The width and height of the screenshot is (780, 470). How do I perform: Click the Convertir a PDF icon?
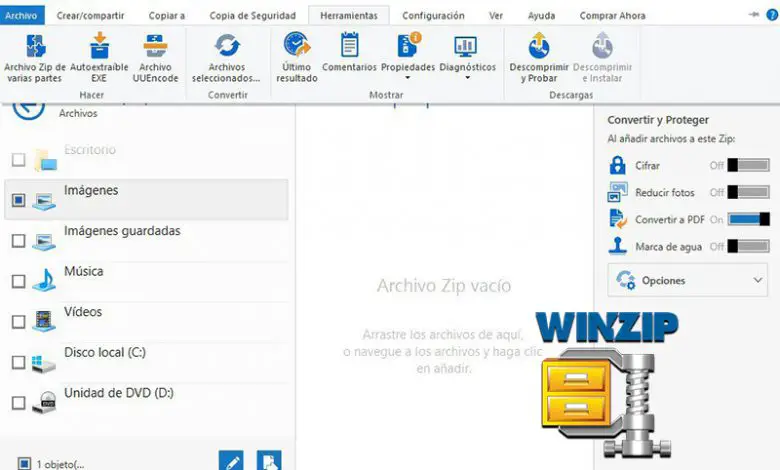618,219
